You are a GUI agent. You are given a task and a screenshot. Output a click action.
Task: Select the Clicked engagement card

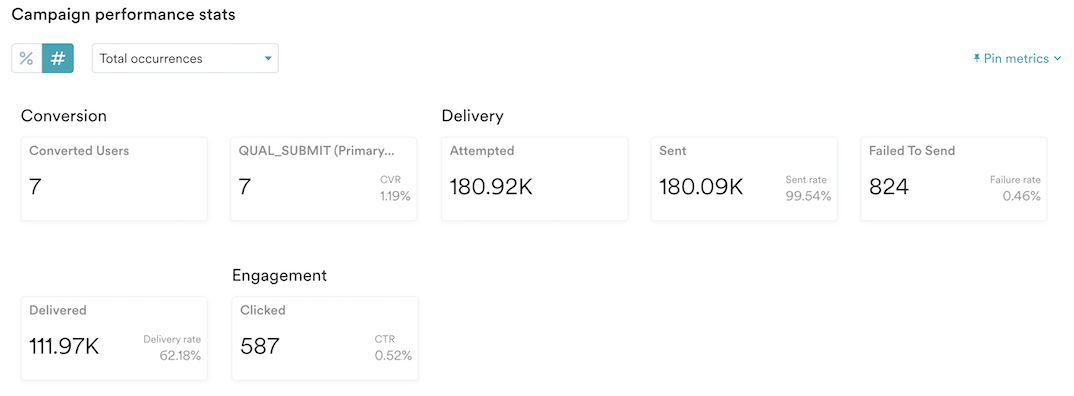325,338
